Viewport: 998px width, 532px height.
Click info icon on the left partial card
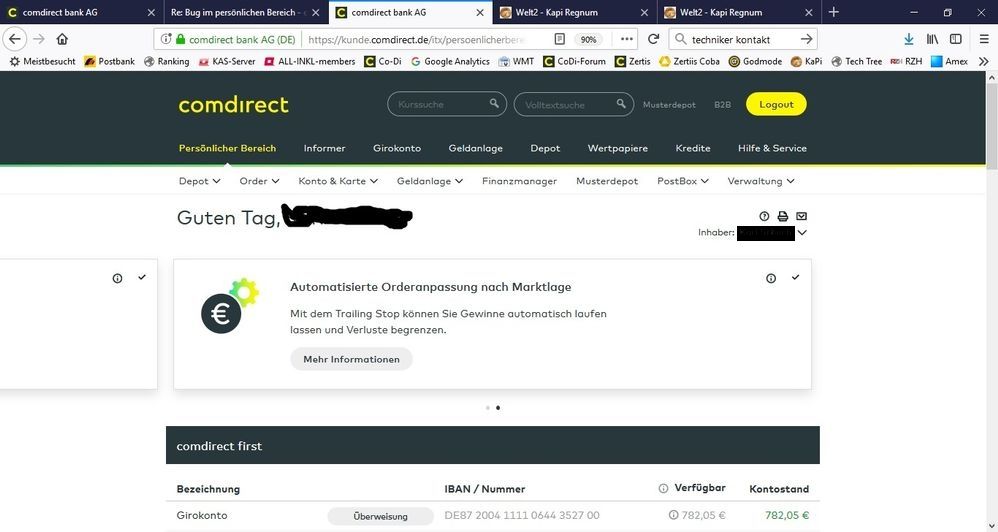[x=117, y=278]
